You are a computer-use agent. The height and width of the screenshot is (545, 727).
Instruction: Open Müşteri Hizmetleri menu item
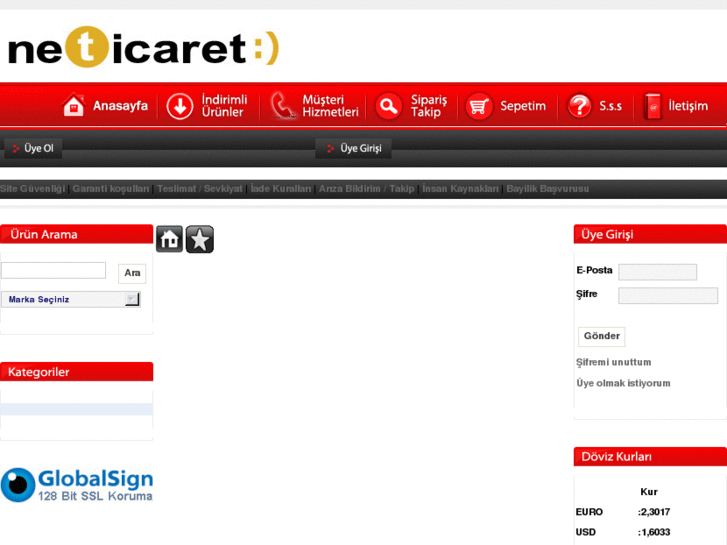pyautogui.click(x=330, y=106)
